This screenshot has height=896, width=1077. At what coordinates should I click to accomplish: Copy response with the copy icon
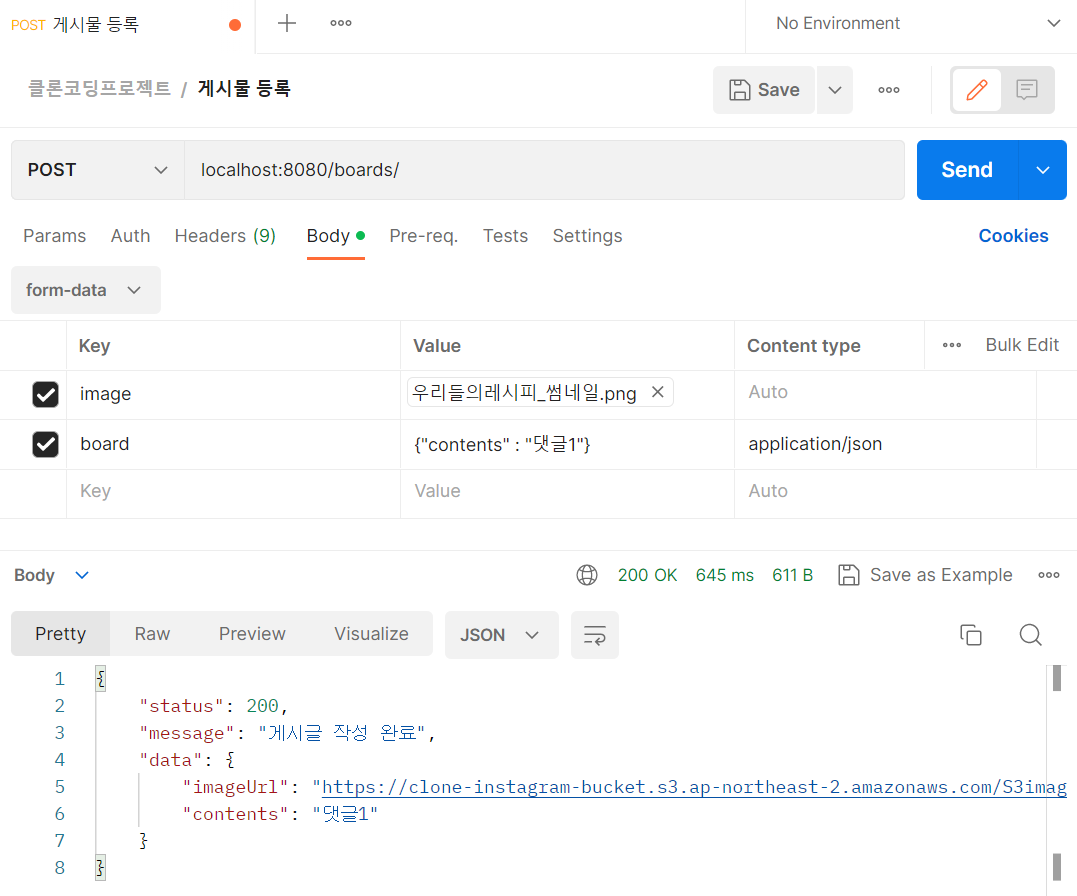(x=971, y=634)
